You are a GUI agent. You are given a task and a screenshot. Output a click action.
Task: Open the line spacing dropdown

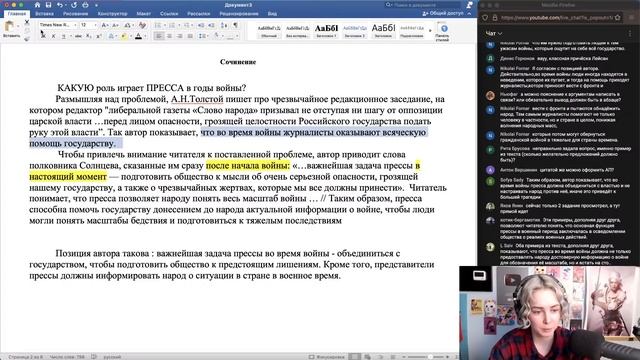click(x=203, y=36)
